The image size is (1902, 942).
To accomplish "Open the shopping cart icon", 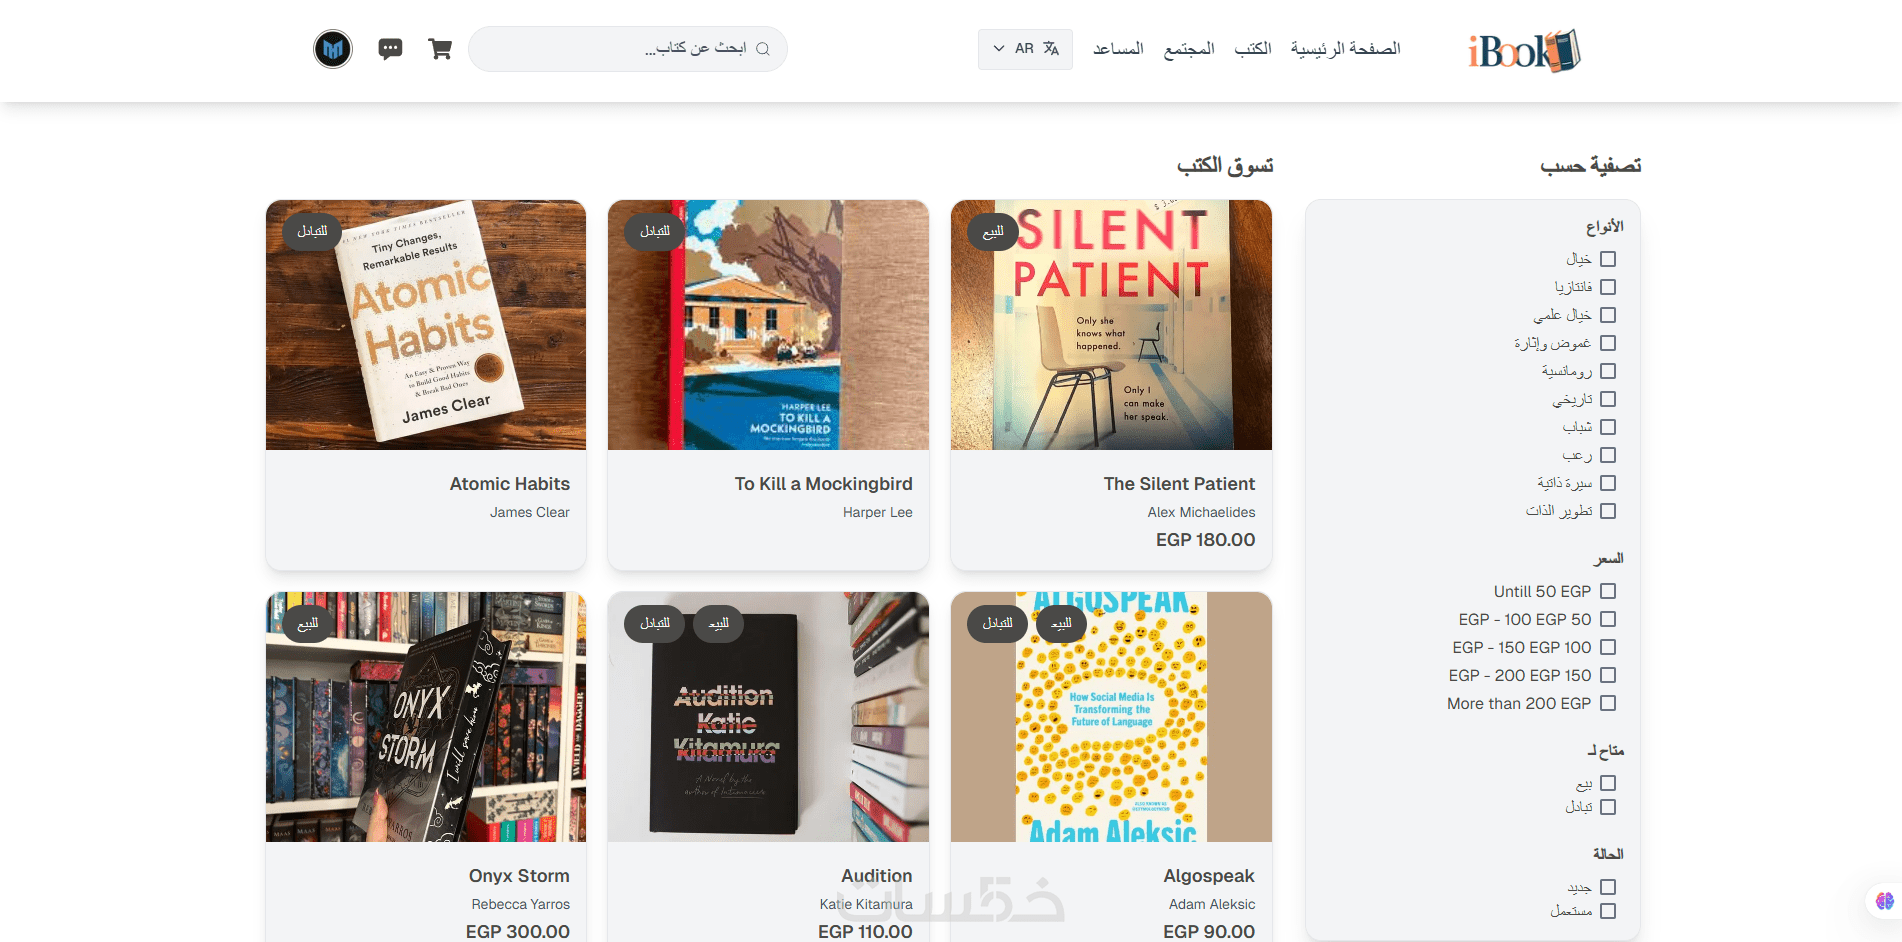I will tap(440, 49).
